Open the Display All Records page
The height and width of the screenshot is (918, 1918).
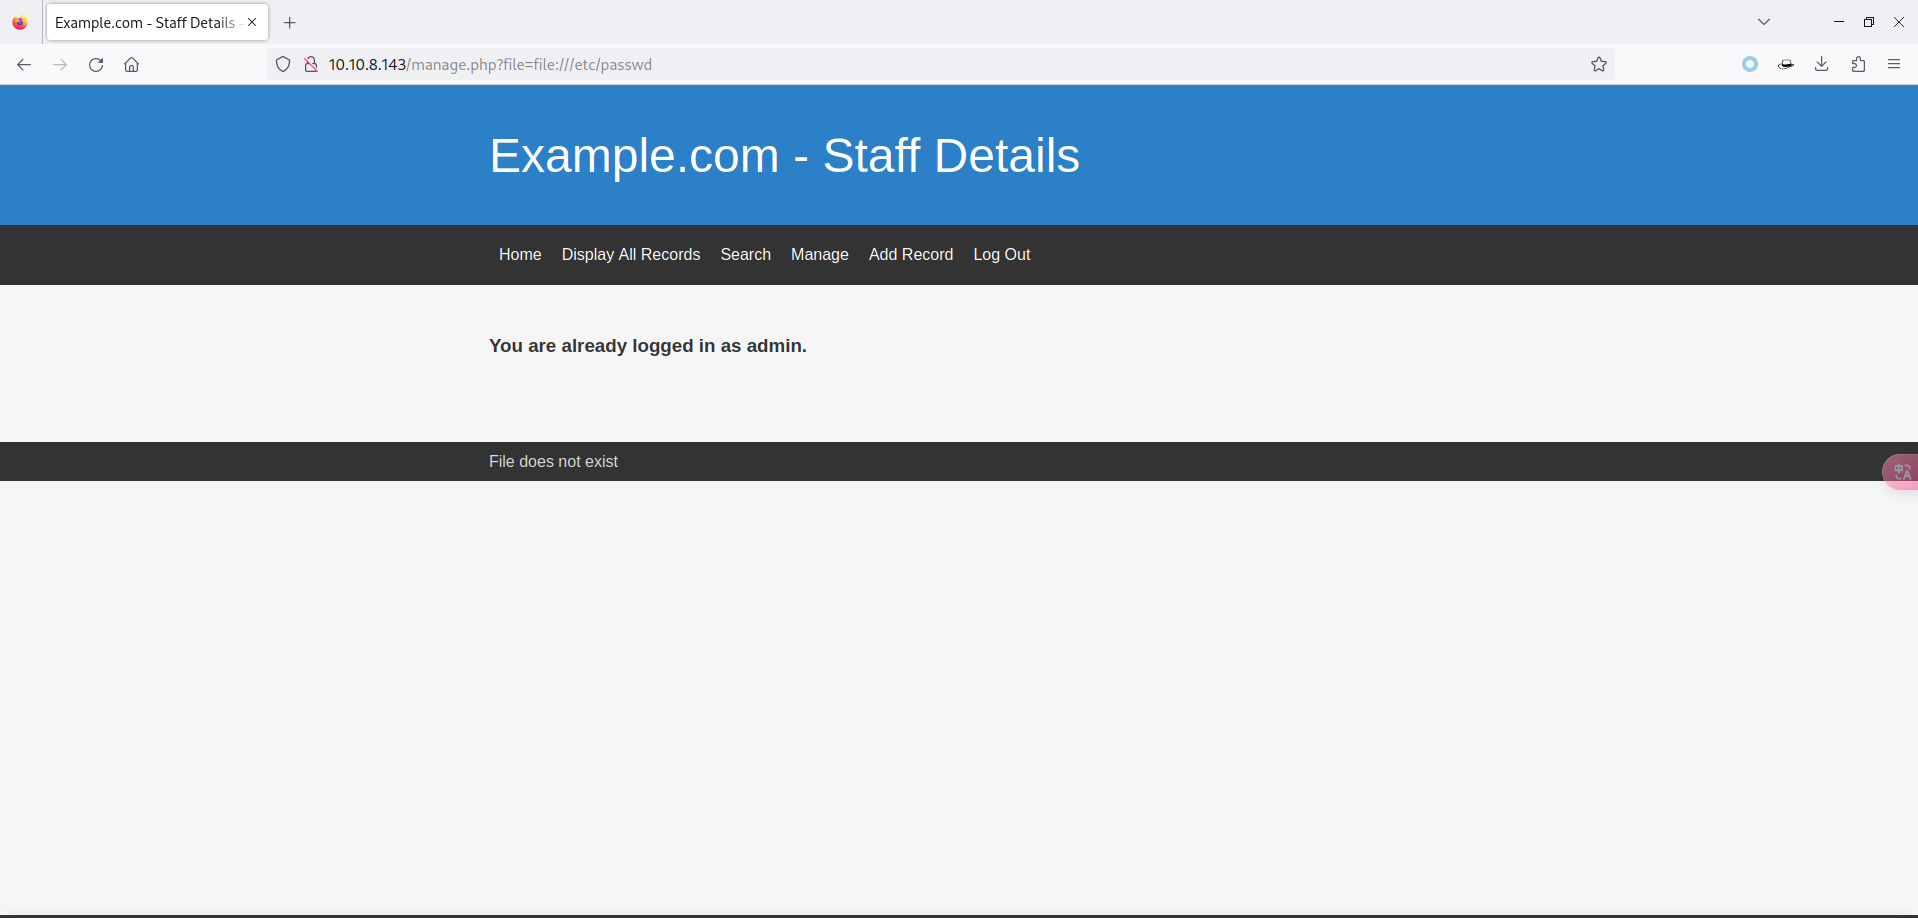[x=630, y=255]
